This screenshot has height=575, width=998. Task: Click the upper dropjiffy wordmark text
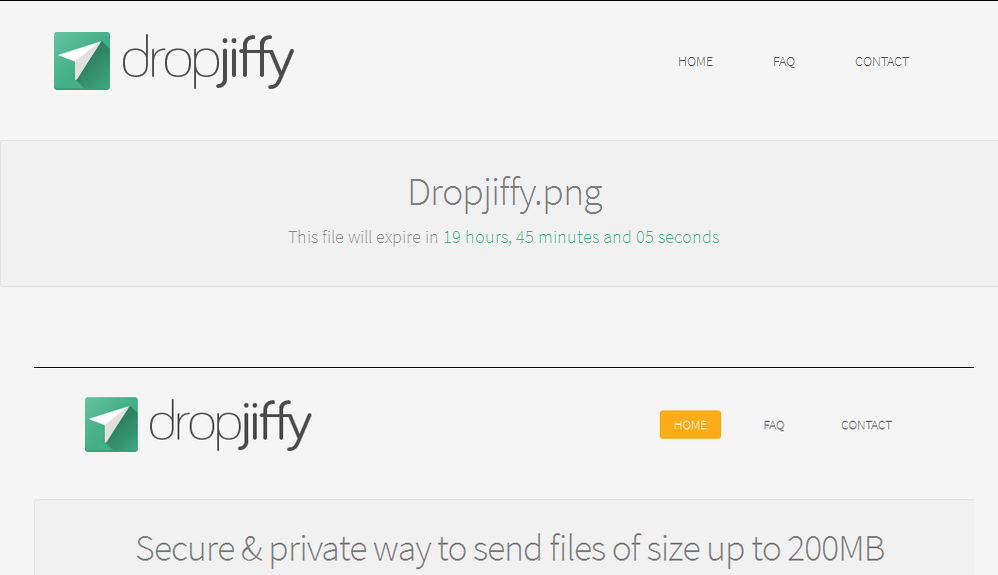(207, 61)
